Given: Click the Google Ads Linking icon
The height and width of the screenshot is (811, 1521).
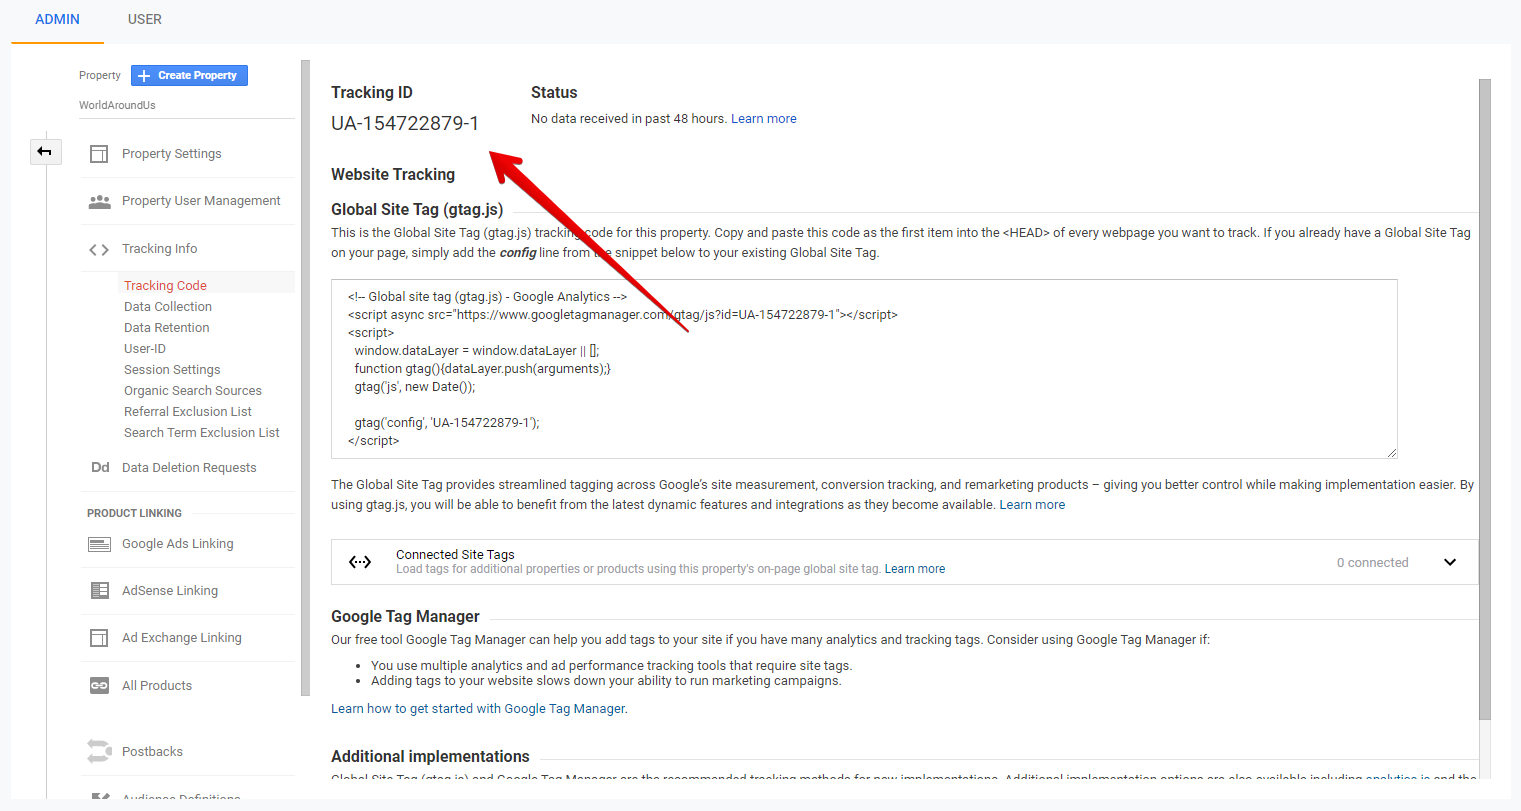Looking at the screenshot, I should tap(99, 544).
